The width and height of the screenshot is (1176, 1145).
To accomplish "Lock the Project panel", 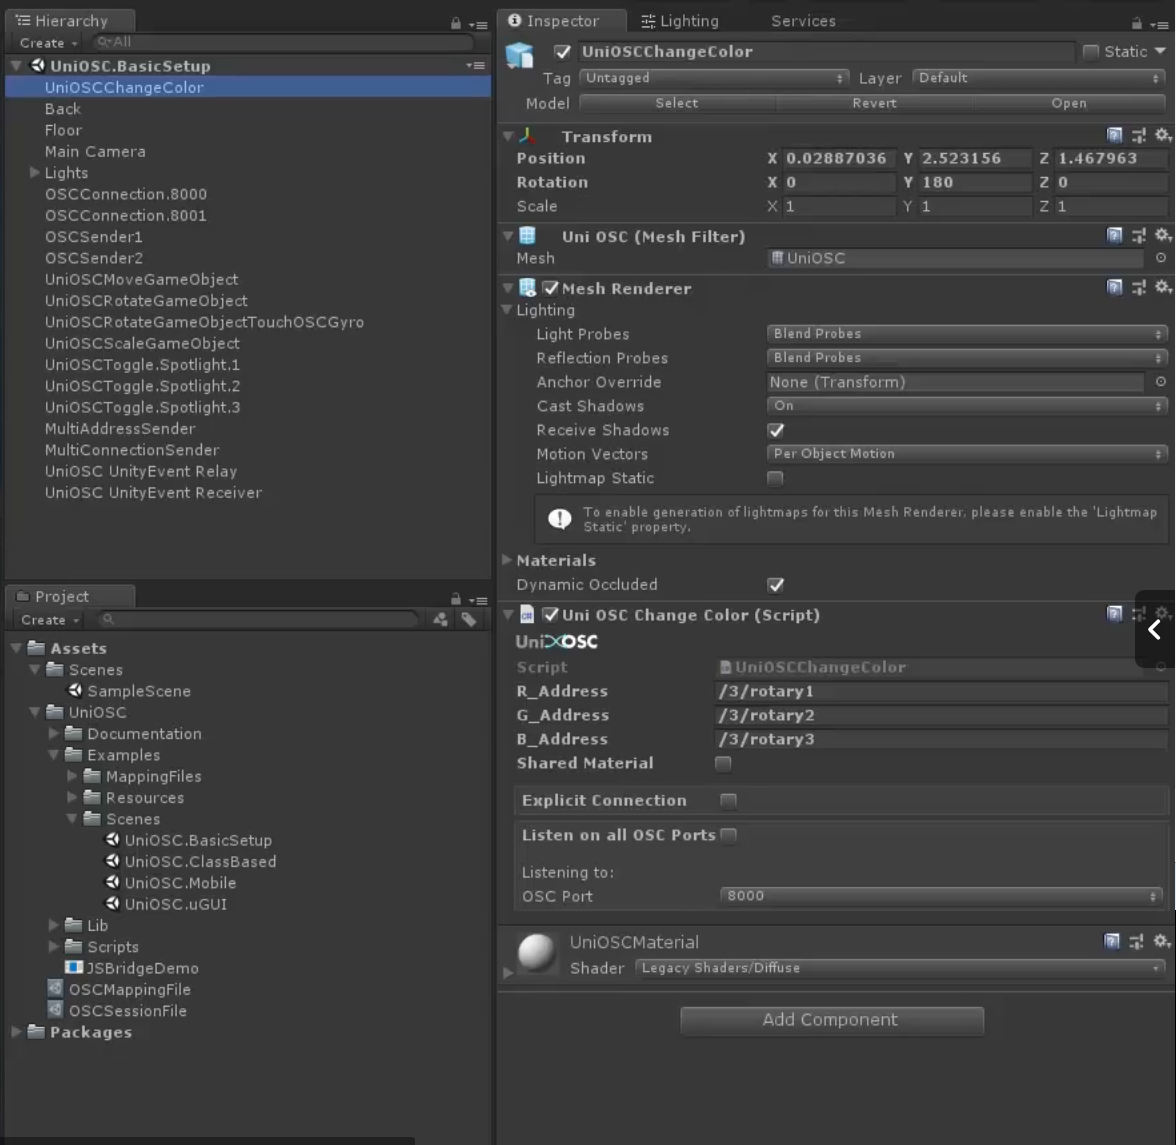I will pos(455,599).
